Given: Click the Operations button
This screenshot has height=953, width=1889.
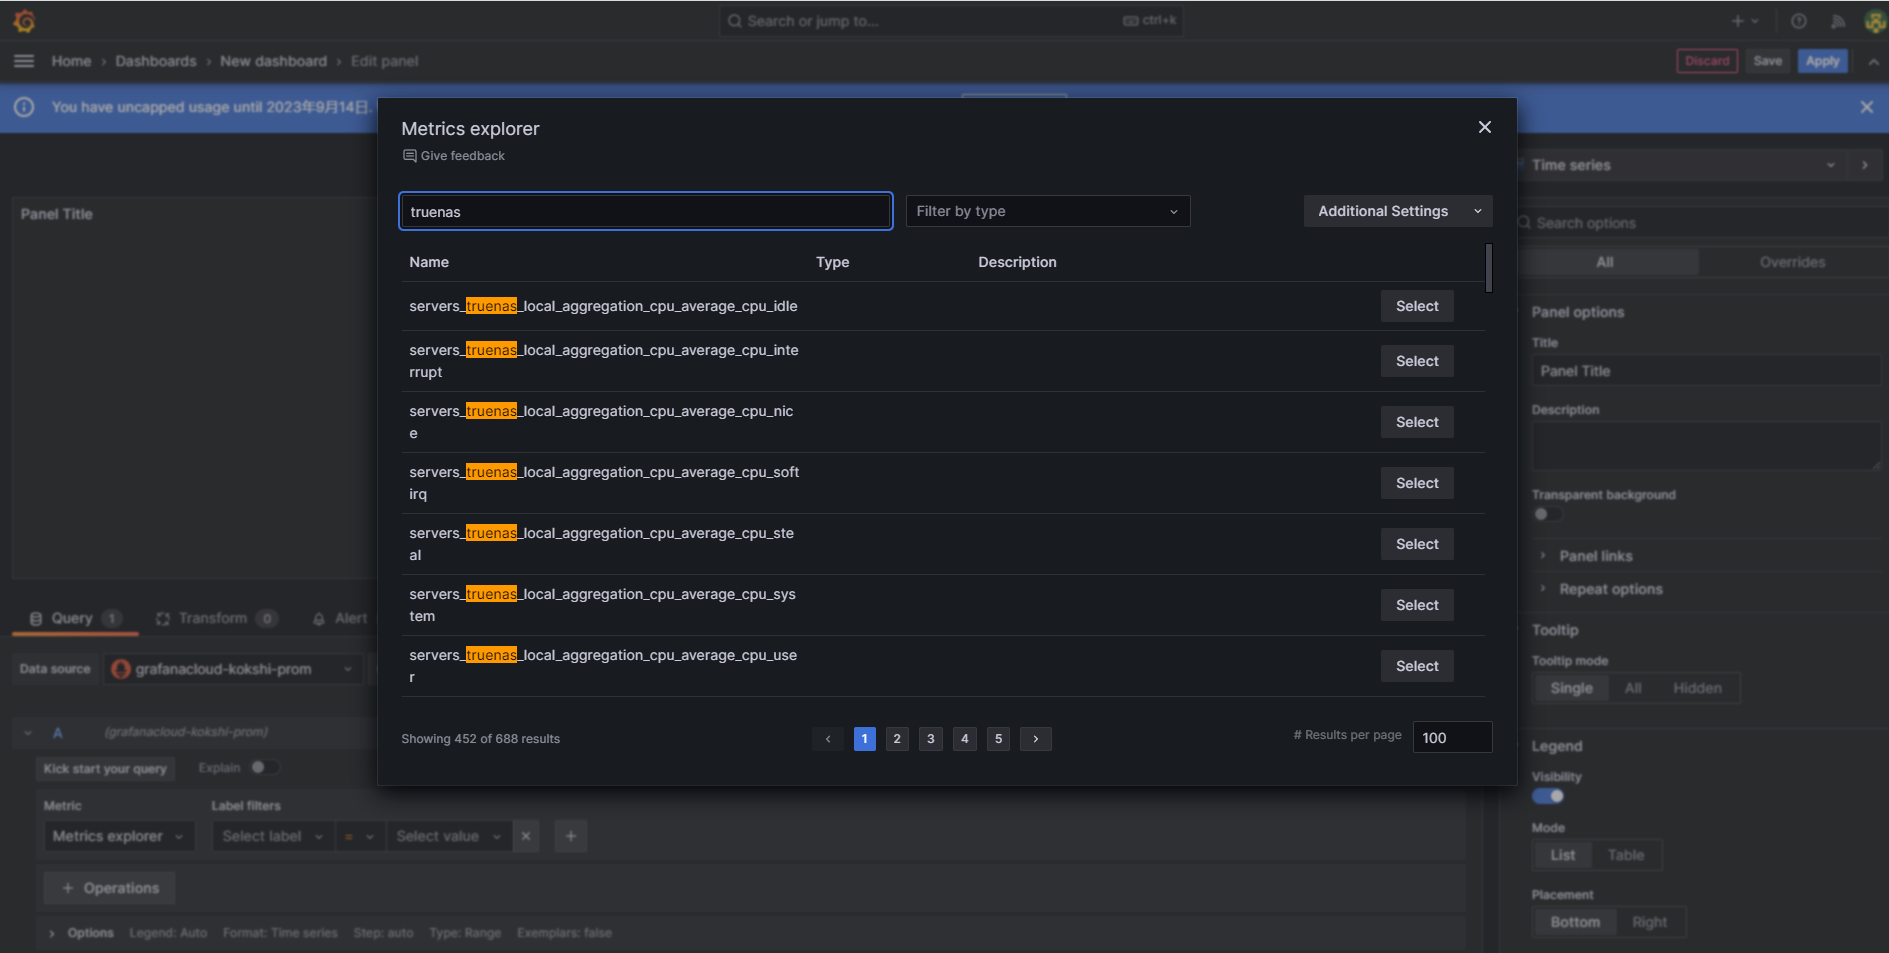Looking at the screenshot, I should click(109, 888).
